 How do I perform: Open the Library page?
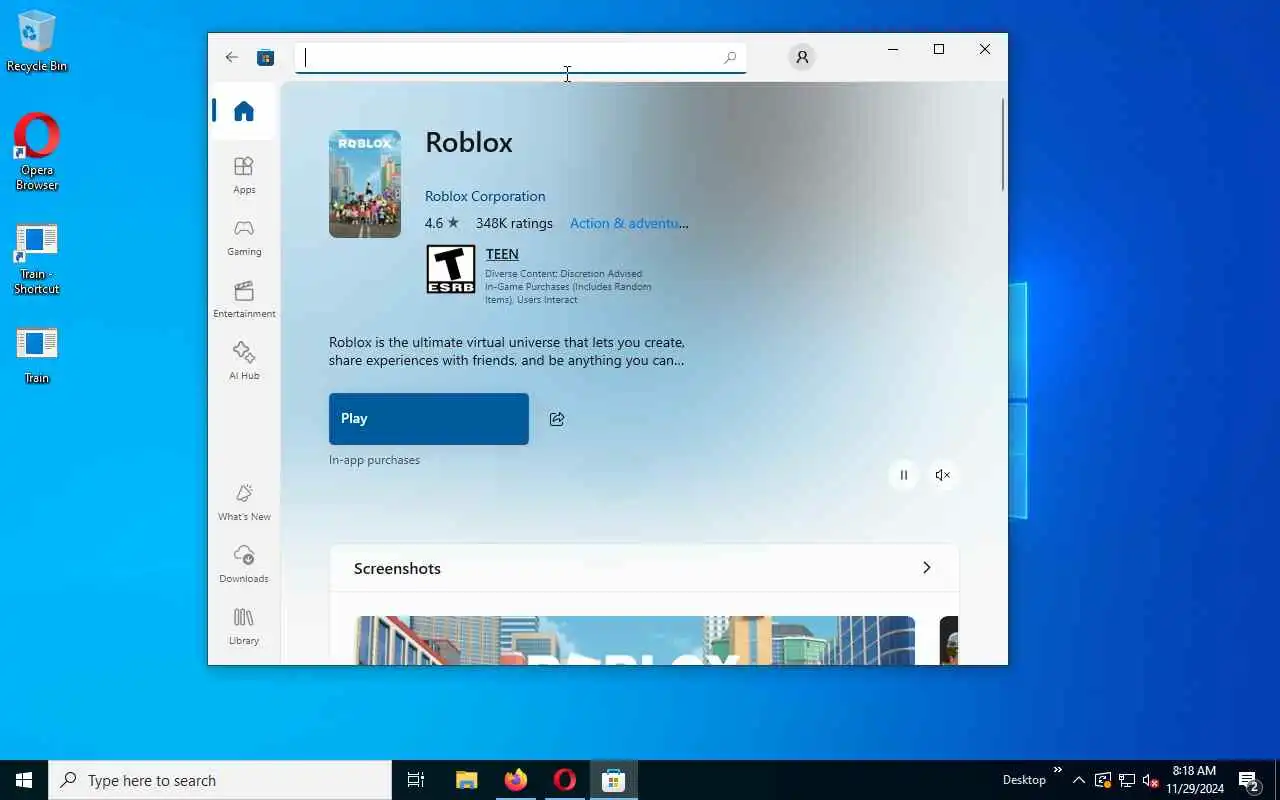tap(244, 626)
